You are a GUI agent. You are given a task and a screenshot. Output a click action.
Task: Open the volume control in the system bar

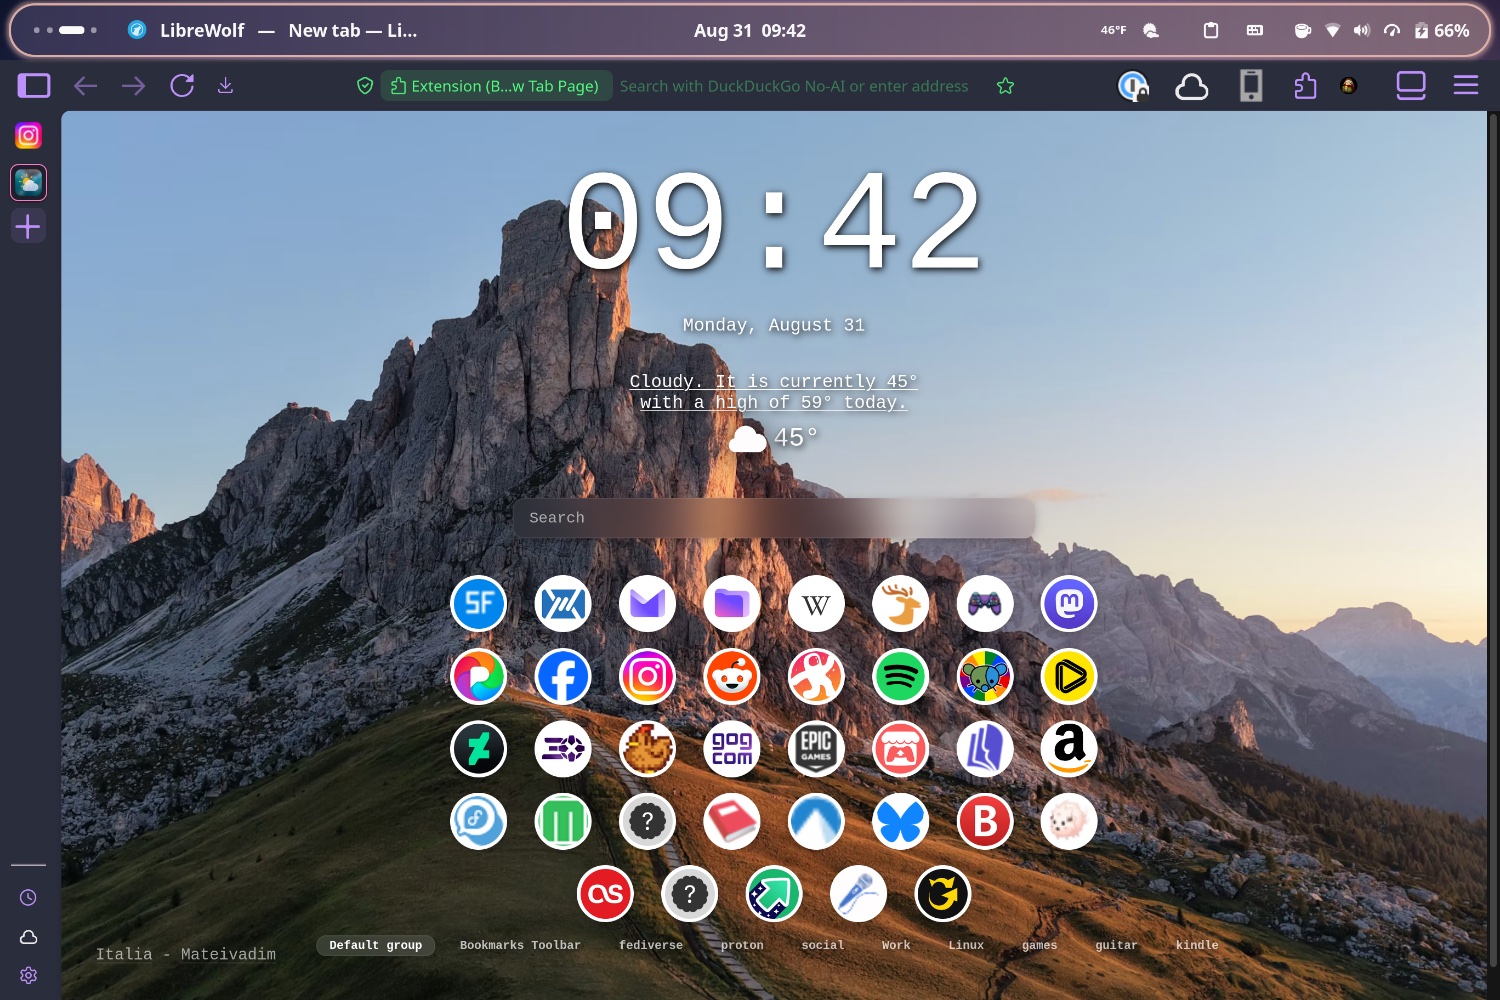1361,31
